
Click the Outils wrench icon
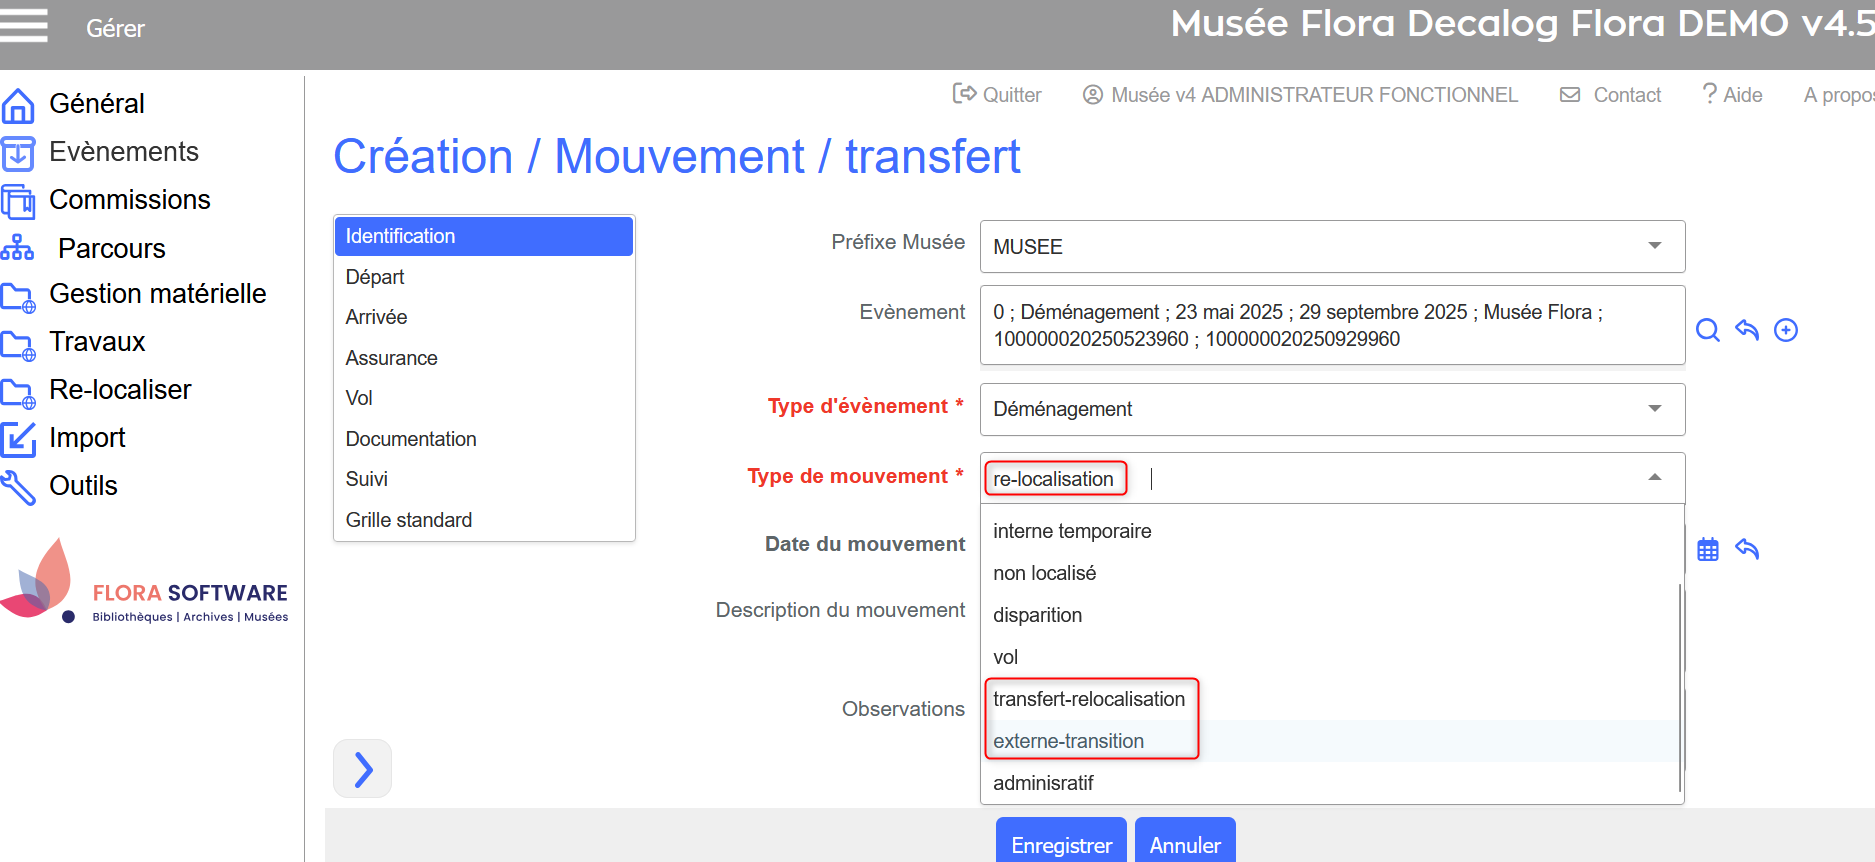click(x=18, y=487)
